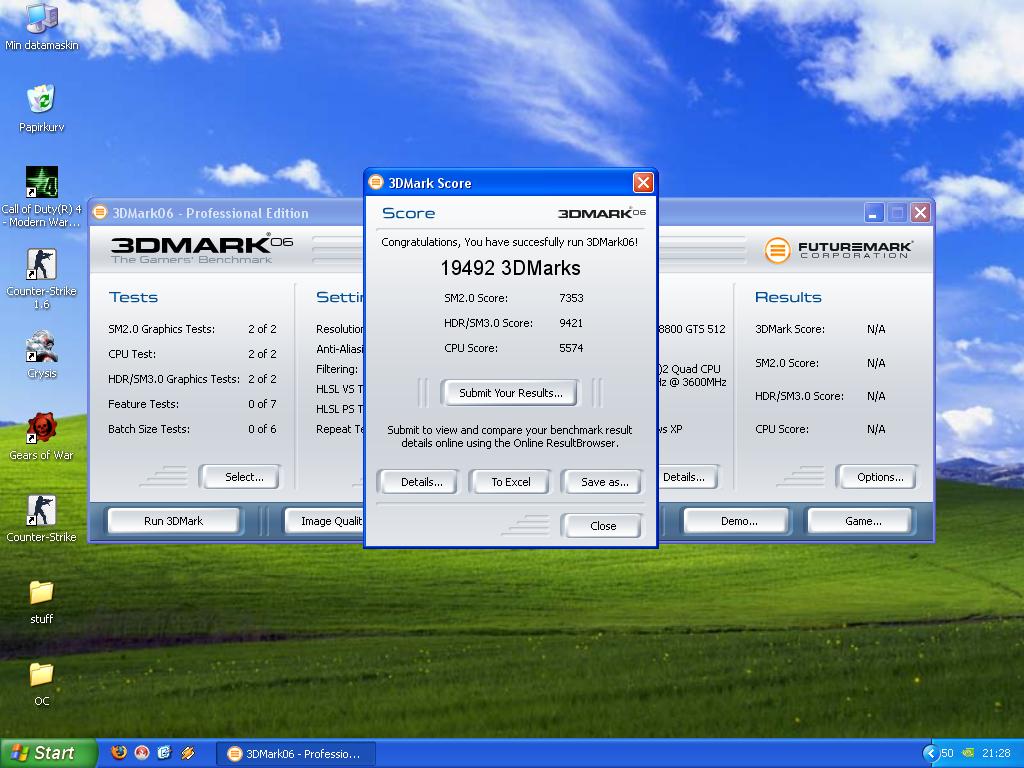Open system Details in 3DMark06 main window

(686, 477)
